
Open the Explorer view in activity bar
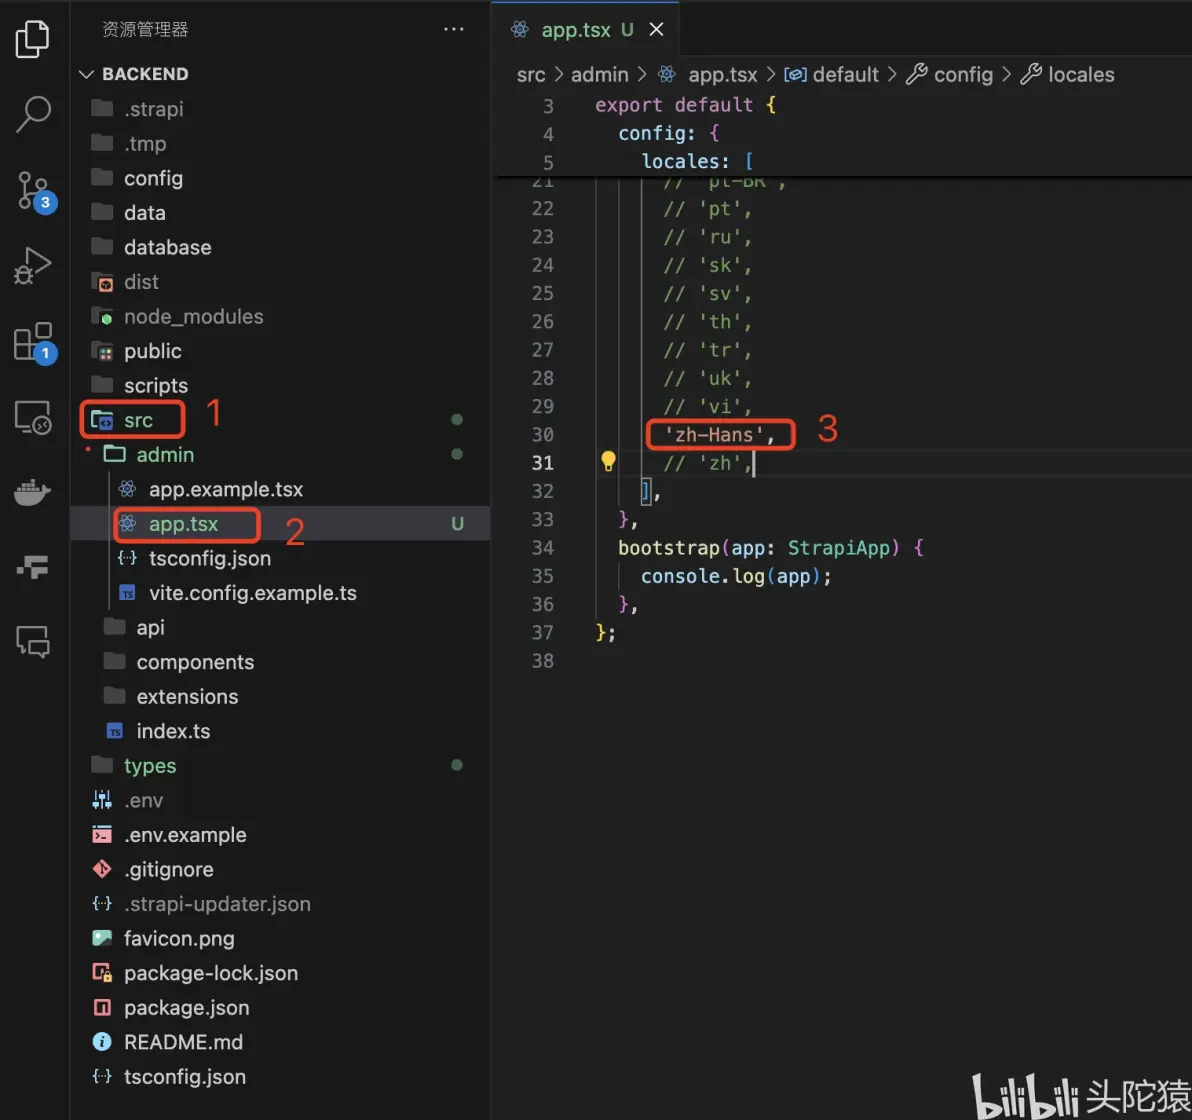(33, 38)
